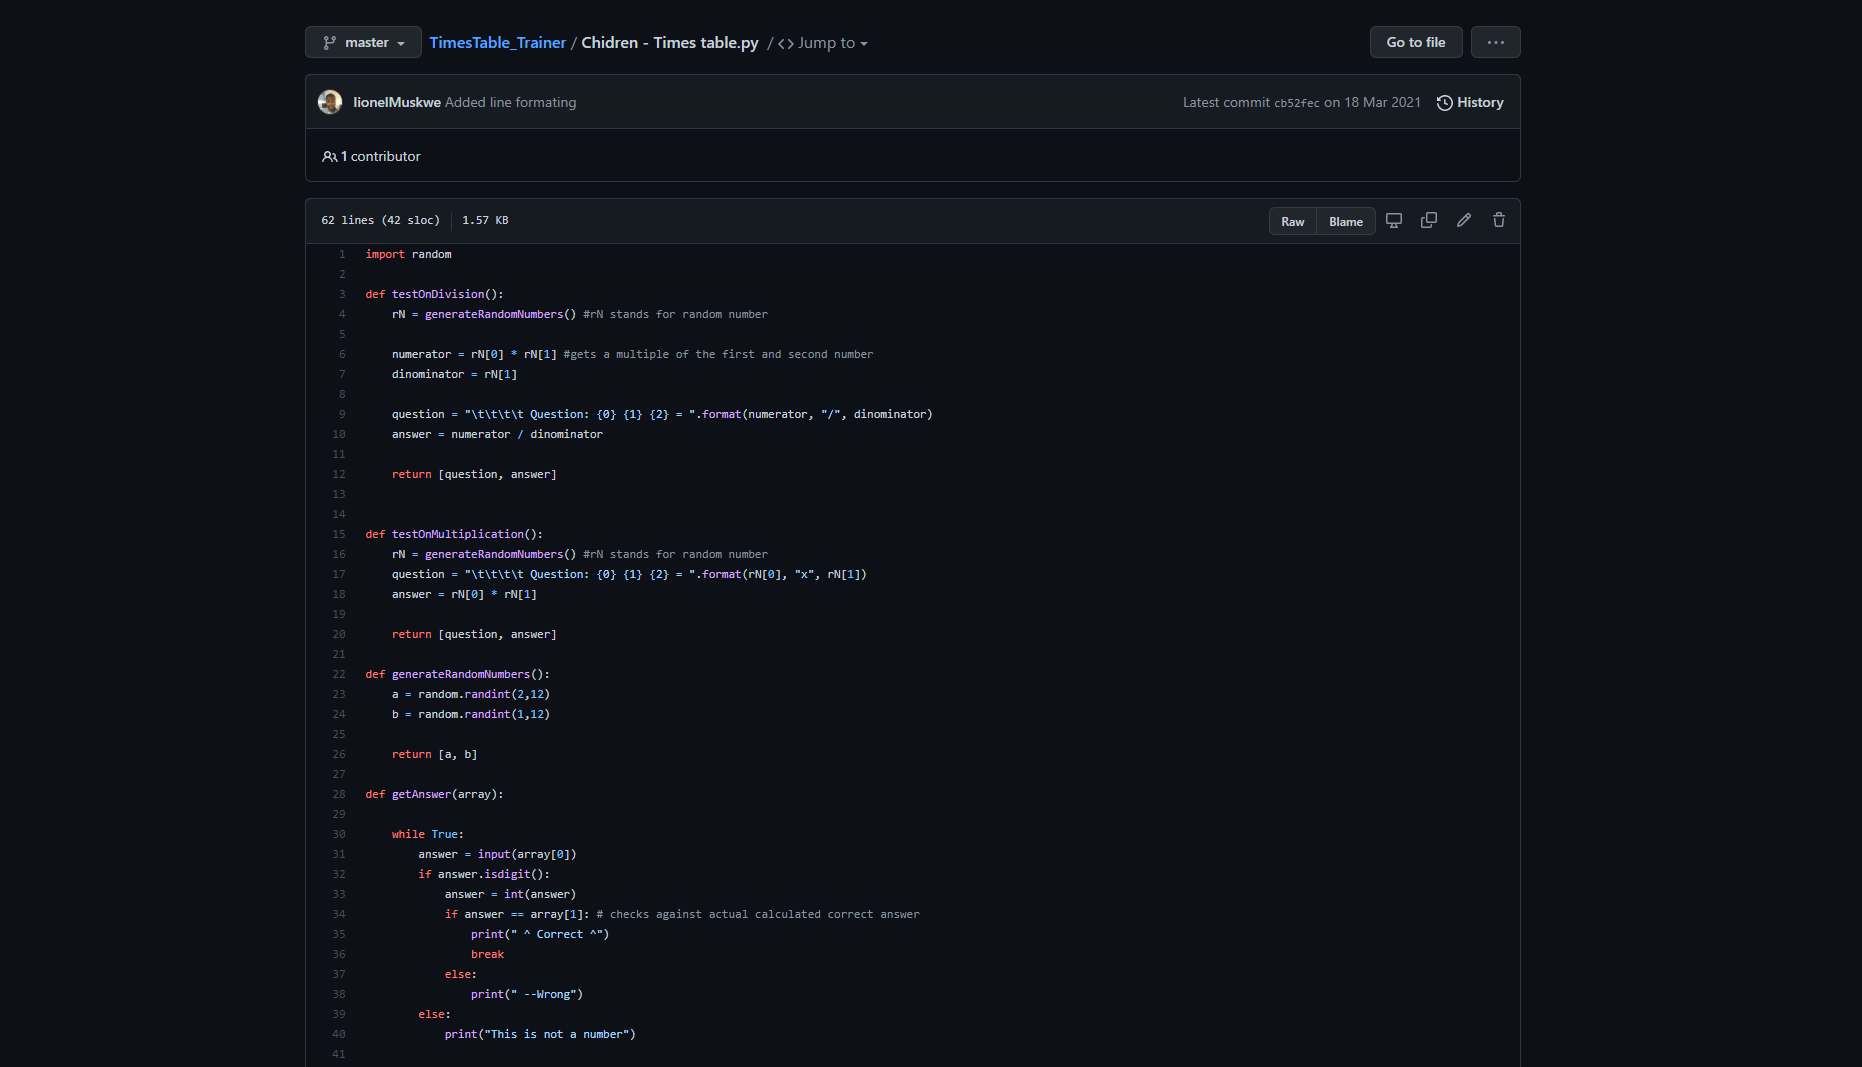The width and height of the screenshot is (1862, 1067).
Task: Click '1 contributor' text
Action: (x=380, y=157)
